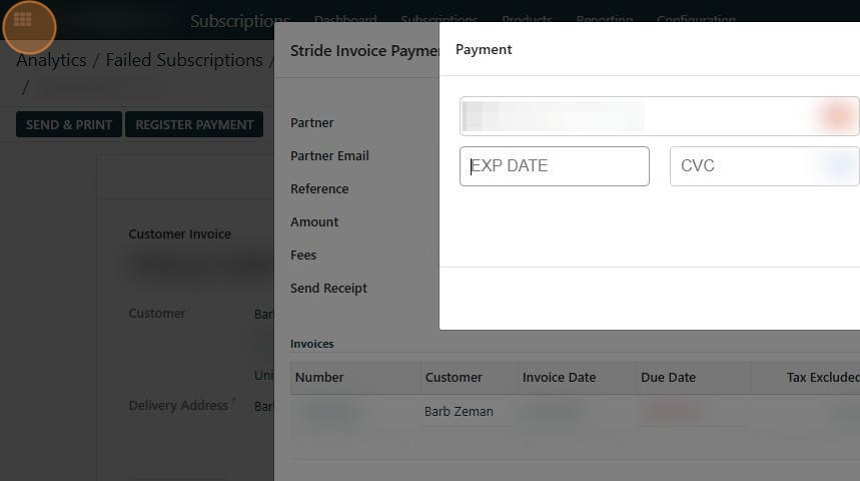860x481 pixels.
Task: Click the EXP DATE input field
Action: coord(554,166)
